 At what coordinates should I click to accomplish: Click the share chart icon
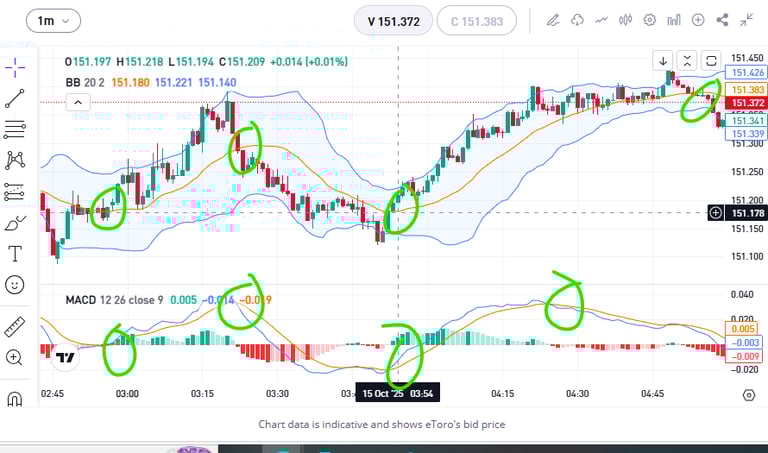722,20
